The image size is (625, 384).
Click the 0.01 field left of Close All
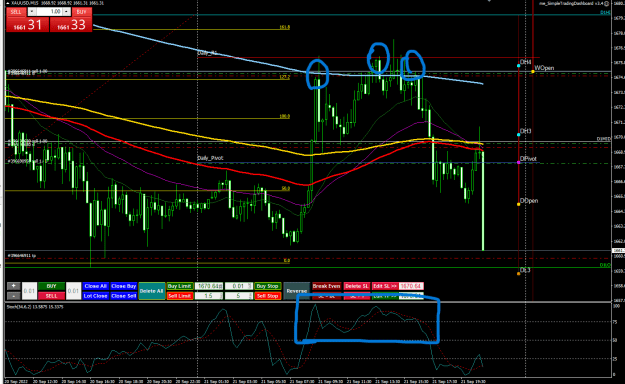pos(73,291)
